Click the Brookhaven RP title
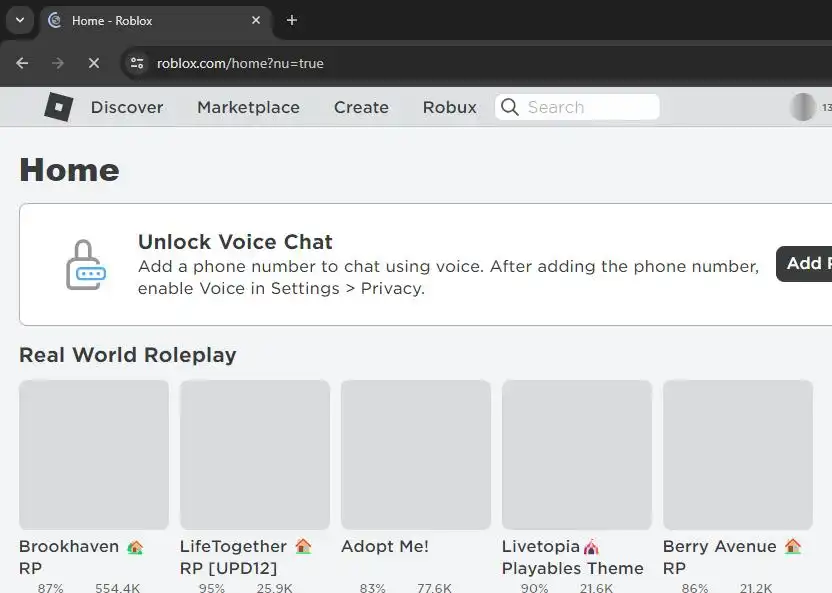 (81, 557)
